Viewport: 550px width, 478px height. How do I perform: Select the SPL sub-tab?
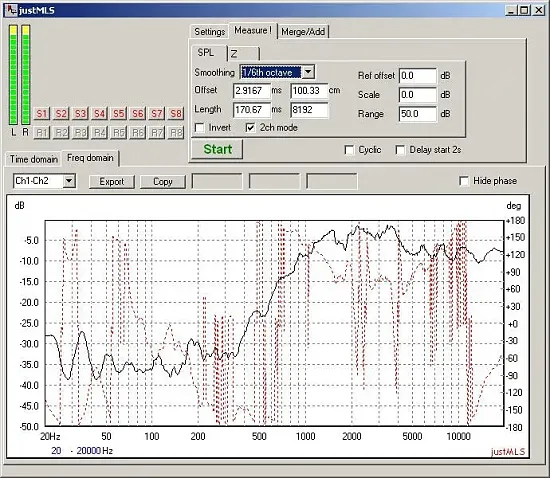(x=209, y=53)
